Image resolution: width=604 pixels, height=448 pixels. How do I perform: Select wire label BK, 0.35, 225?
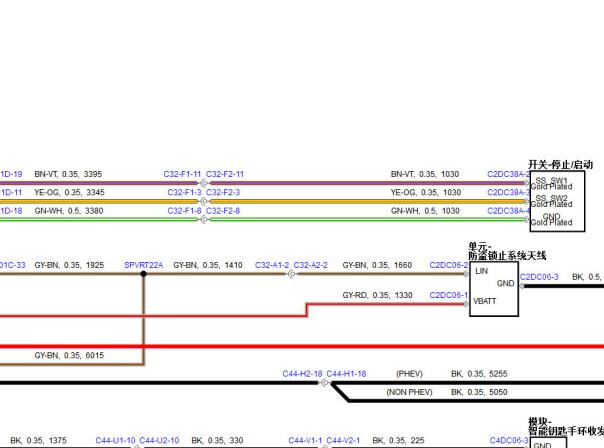click(398, 440)
